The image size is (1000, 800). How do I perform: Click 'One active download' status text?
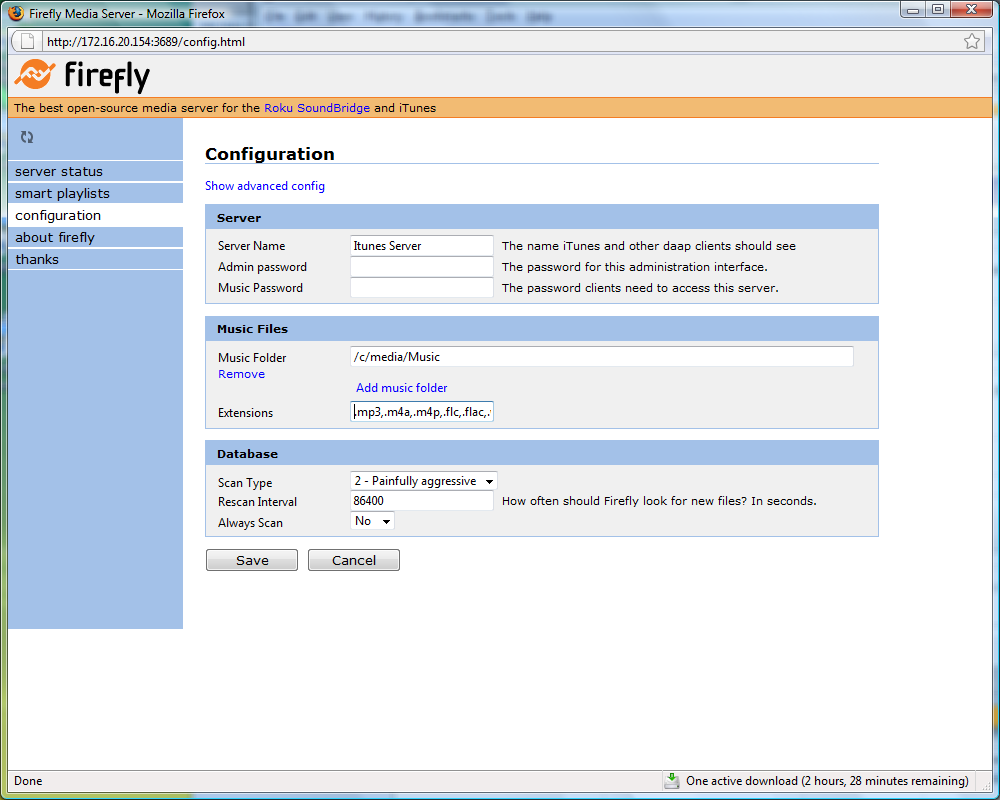[827, 781]
